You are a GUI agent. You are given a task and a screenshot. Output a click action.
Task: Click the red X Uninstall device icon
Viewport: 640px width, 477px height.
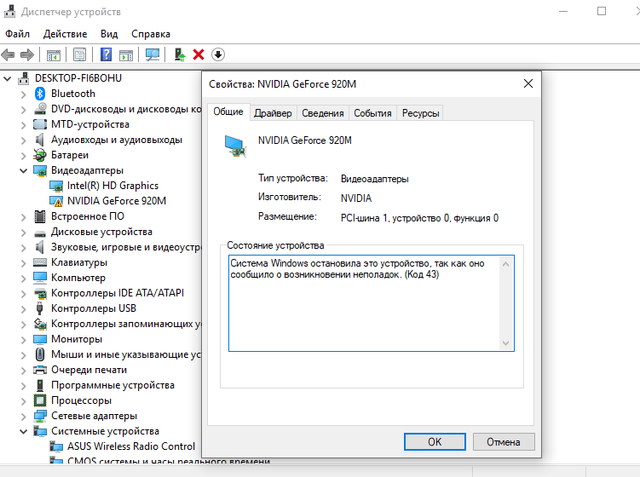[x=198, y=54]
